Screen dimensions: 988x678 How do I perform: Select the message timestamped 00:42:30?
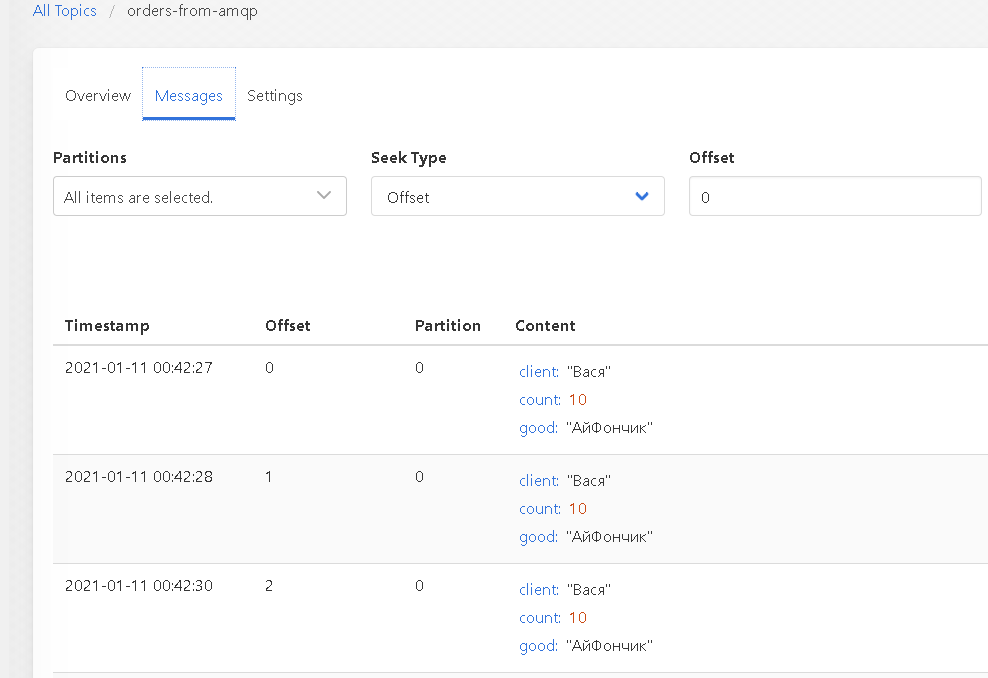coord(139,586)
